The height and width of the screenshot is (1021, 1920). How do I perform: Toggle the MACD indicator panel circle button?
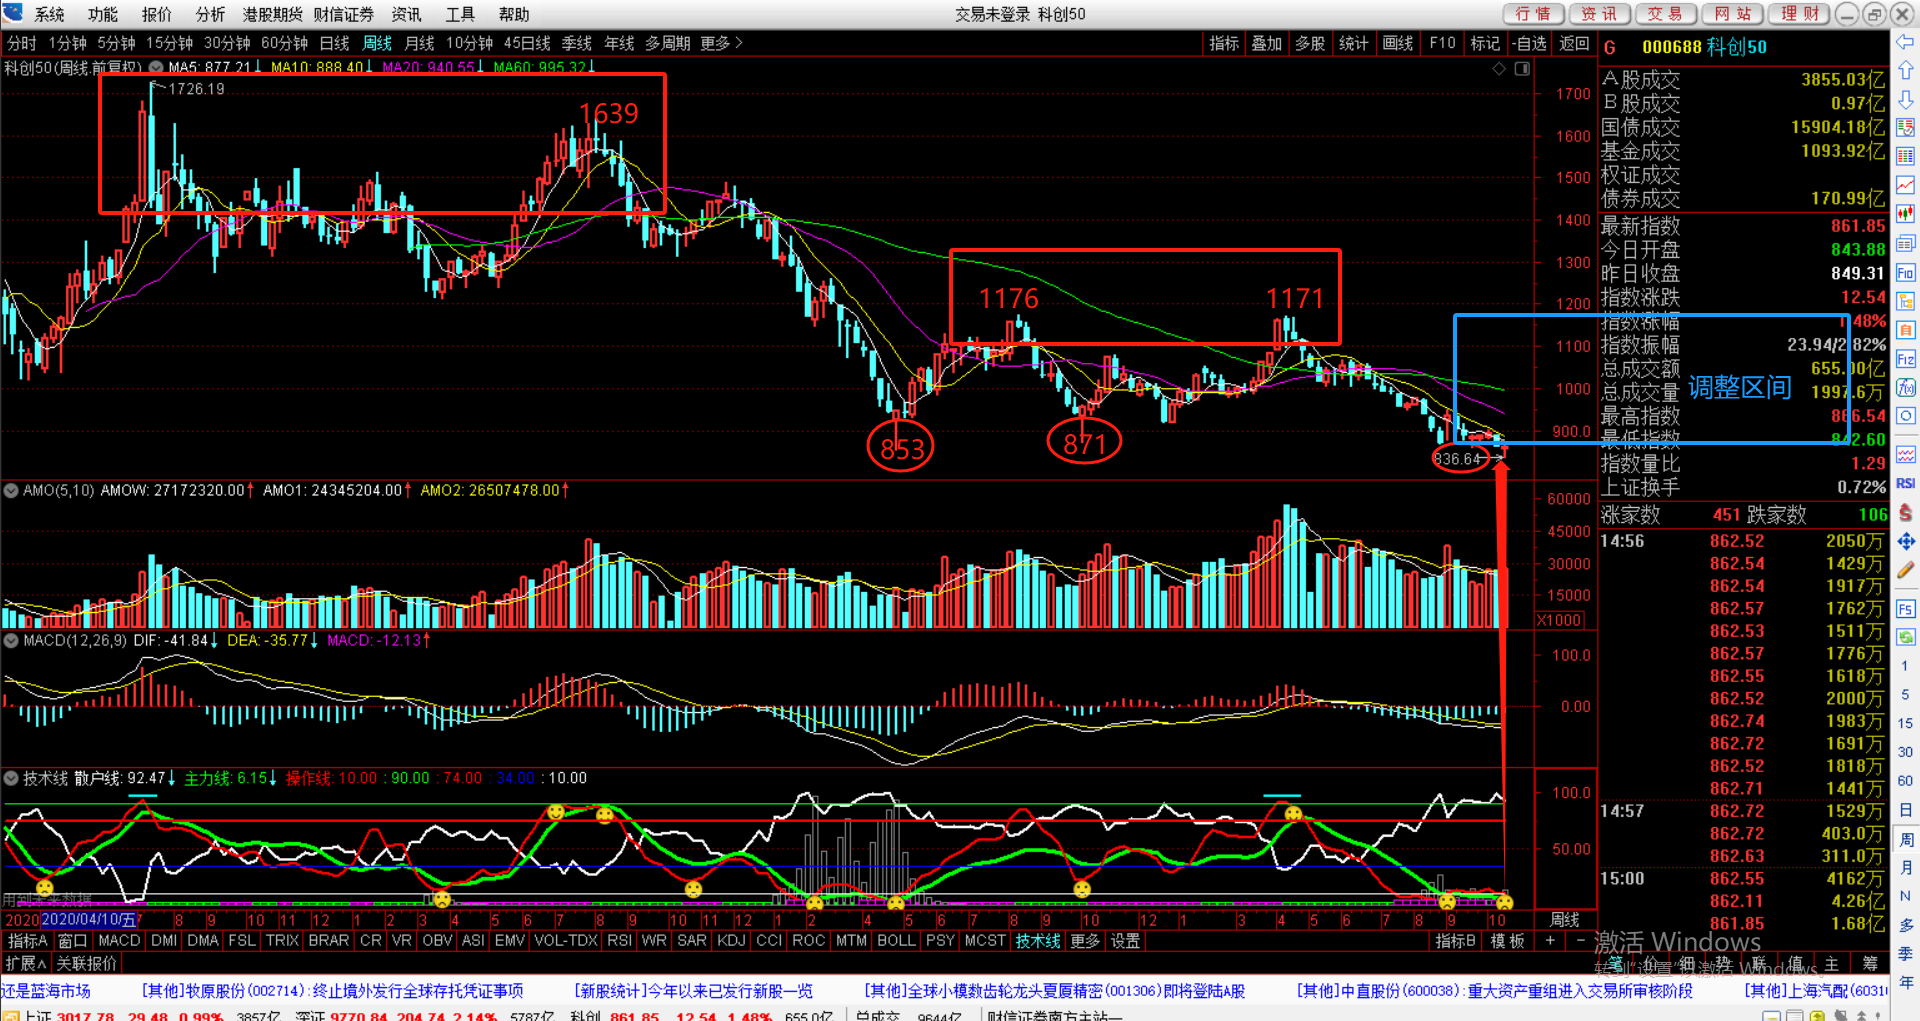point(11,640)
